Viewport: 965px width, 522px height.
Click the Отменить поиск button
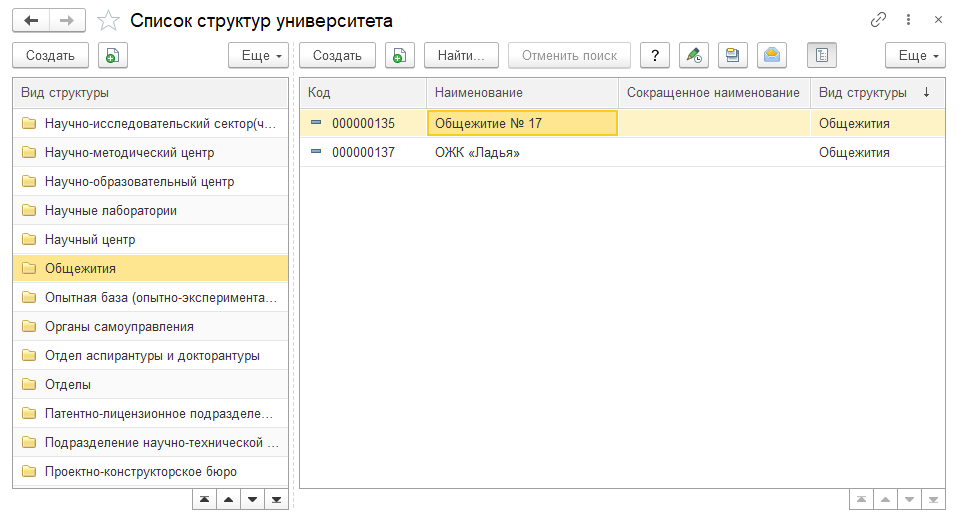point(569,55)
